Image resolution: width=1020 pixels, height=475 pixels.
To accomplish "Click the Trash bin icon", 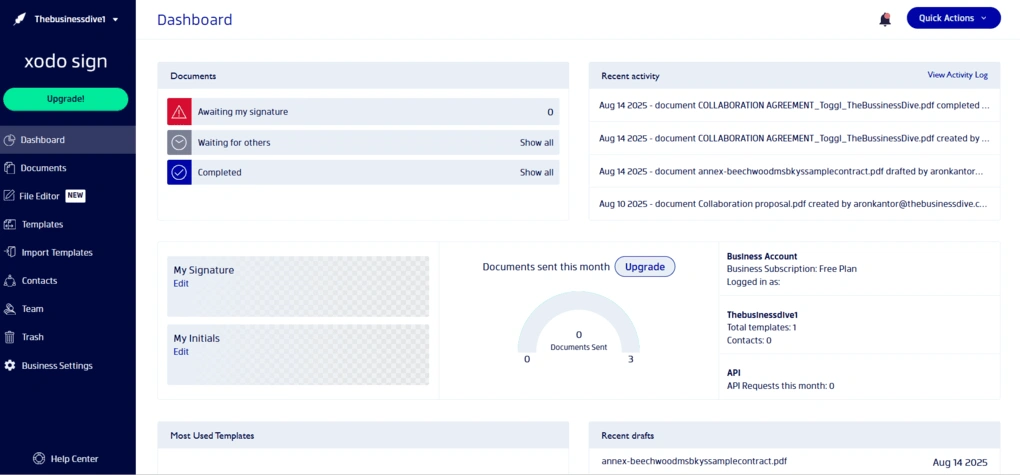I will tap(9, 337).
